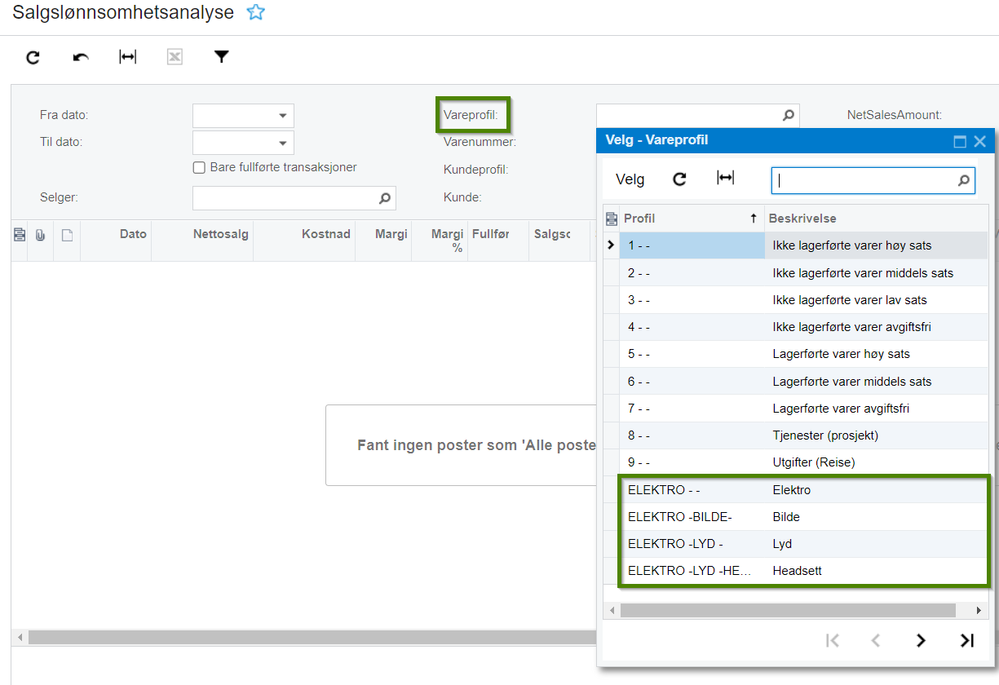Go to next page in lookup
The image size is (999, 685).
(x=921, y=640)
